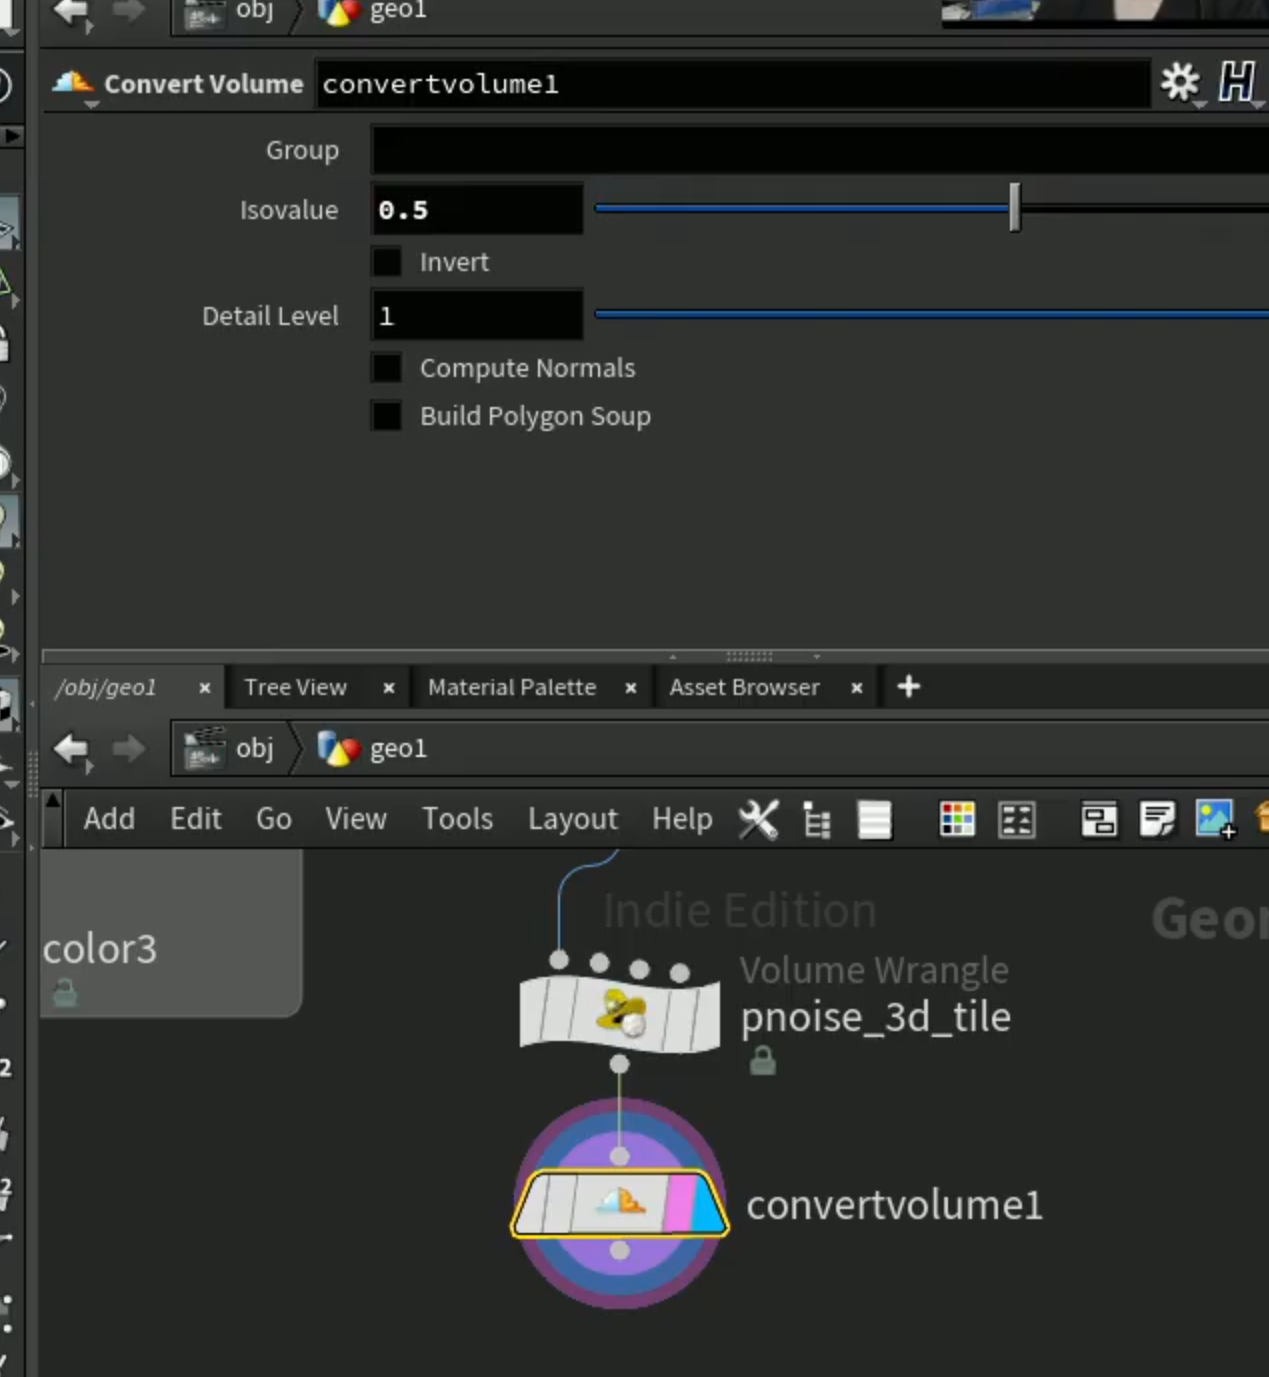Screen dimensions: 1269x1377
Task: Click the Convert Volume operator type icon
Action: click(73, 84)
